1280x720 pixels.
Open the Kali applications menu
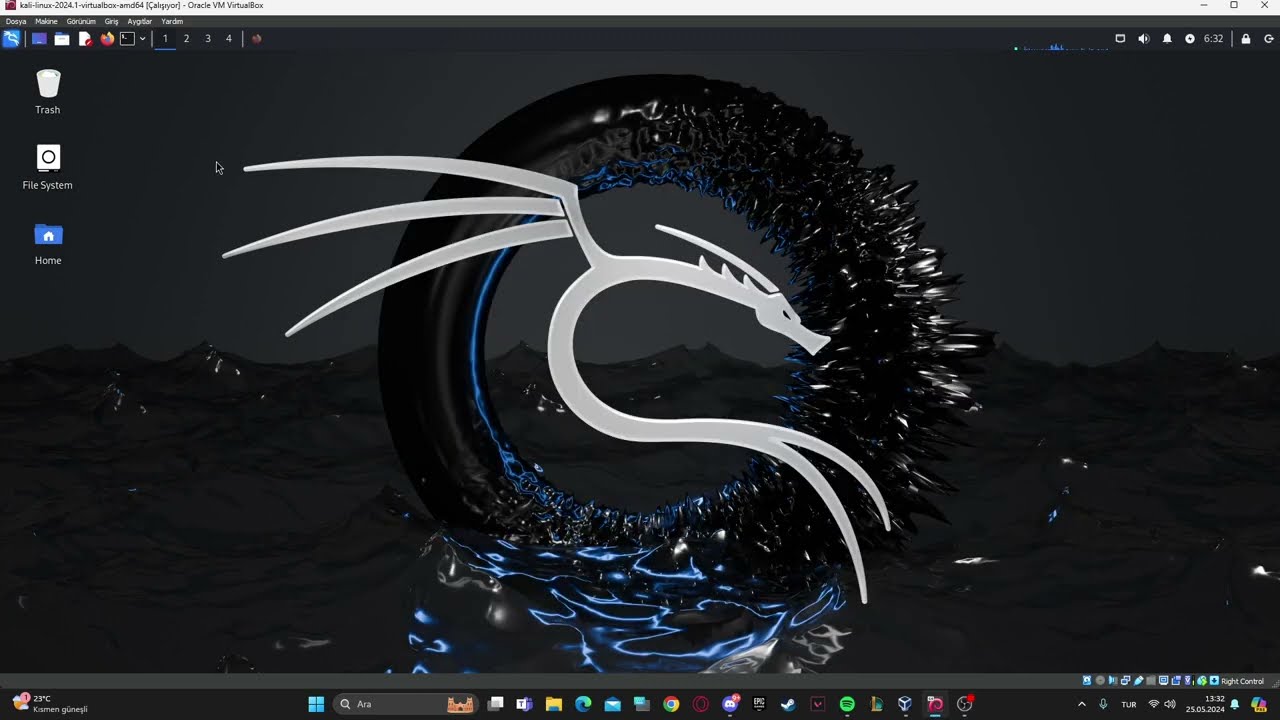pyautogui.click(x=11, y=39)
